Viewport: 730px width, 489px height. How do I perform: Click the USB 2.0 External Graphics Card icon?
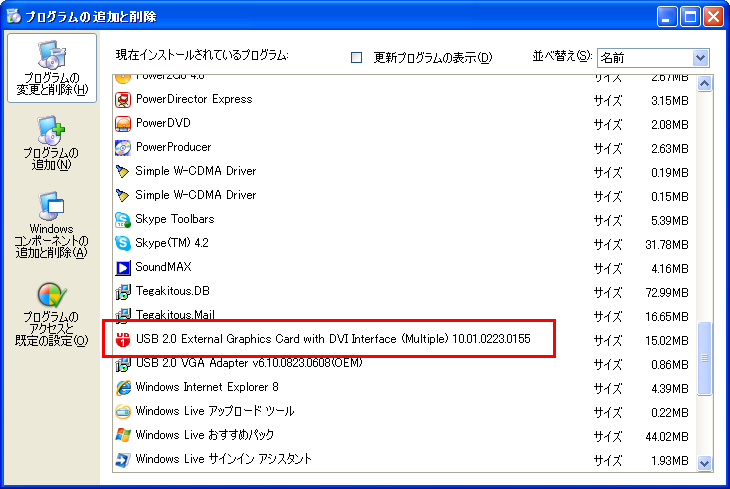pos(123,340)
